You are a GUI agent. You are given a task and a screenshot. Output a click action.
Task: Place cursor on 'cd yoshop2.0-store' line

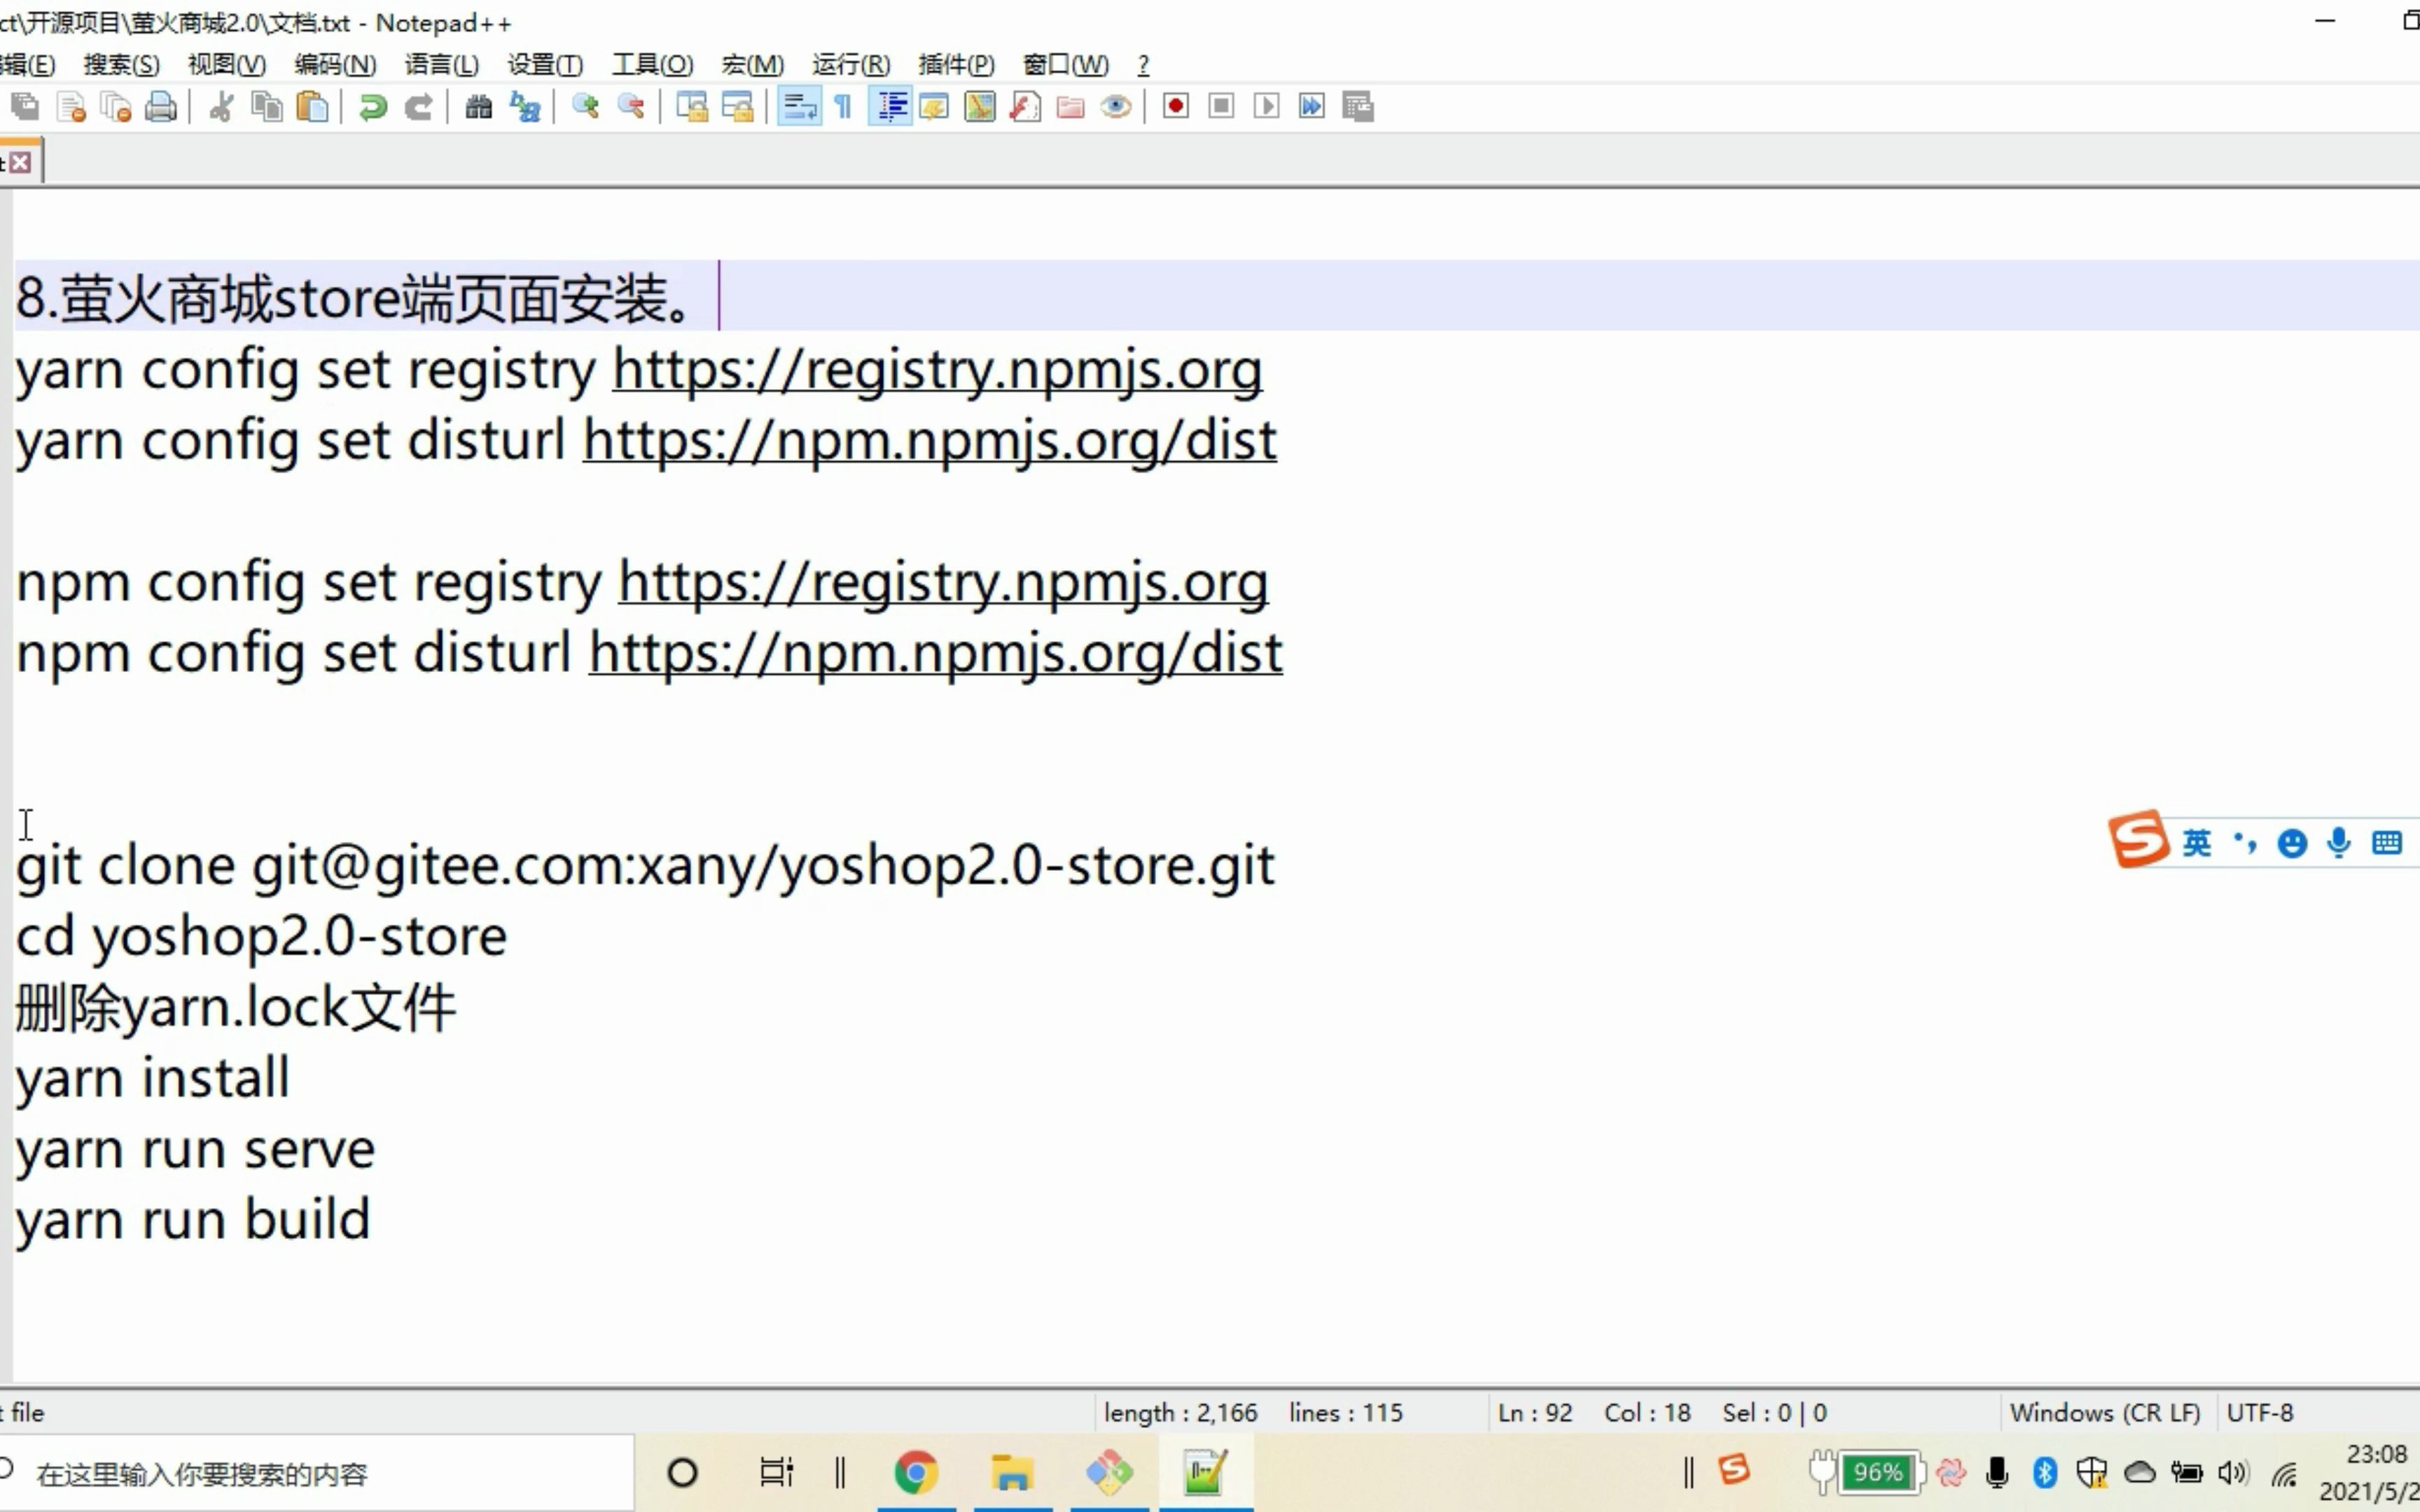click(x=261, y=938)
